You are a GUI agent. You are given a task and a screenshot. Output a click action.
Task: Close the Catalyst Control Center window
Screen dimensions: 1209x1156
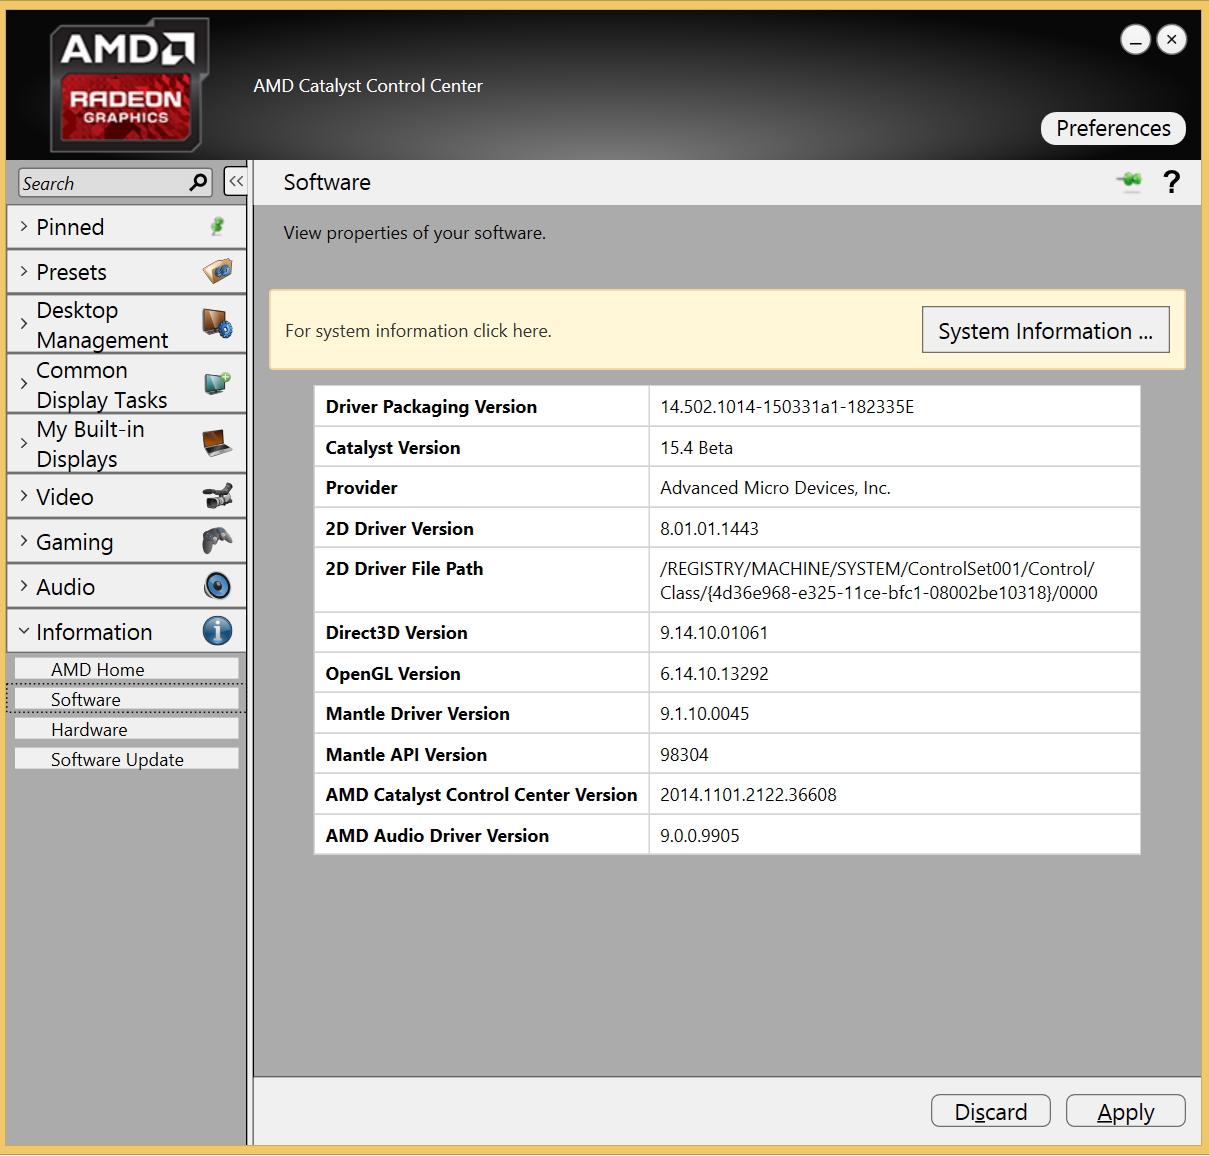click(1172, 40)
